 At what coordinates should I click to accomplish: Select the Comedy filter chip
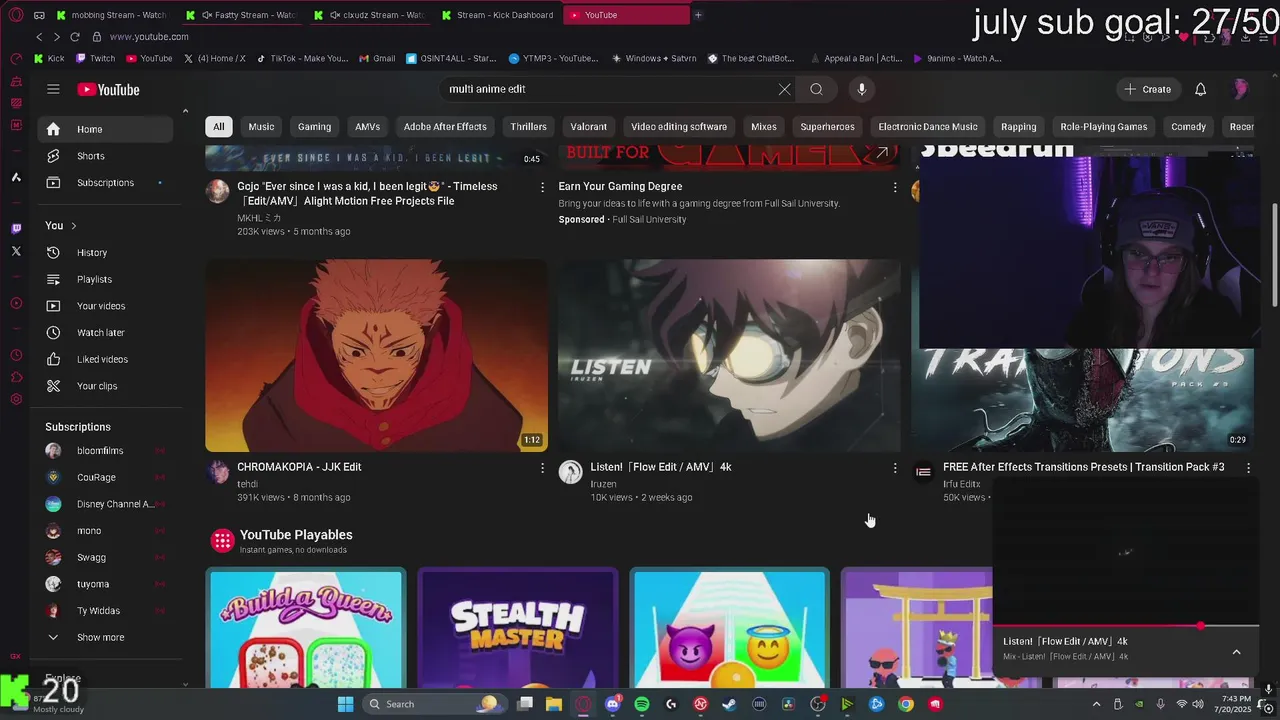pyautogui.click(x=1188, y=127)
